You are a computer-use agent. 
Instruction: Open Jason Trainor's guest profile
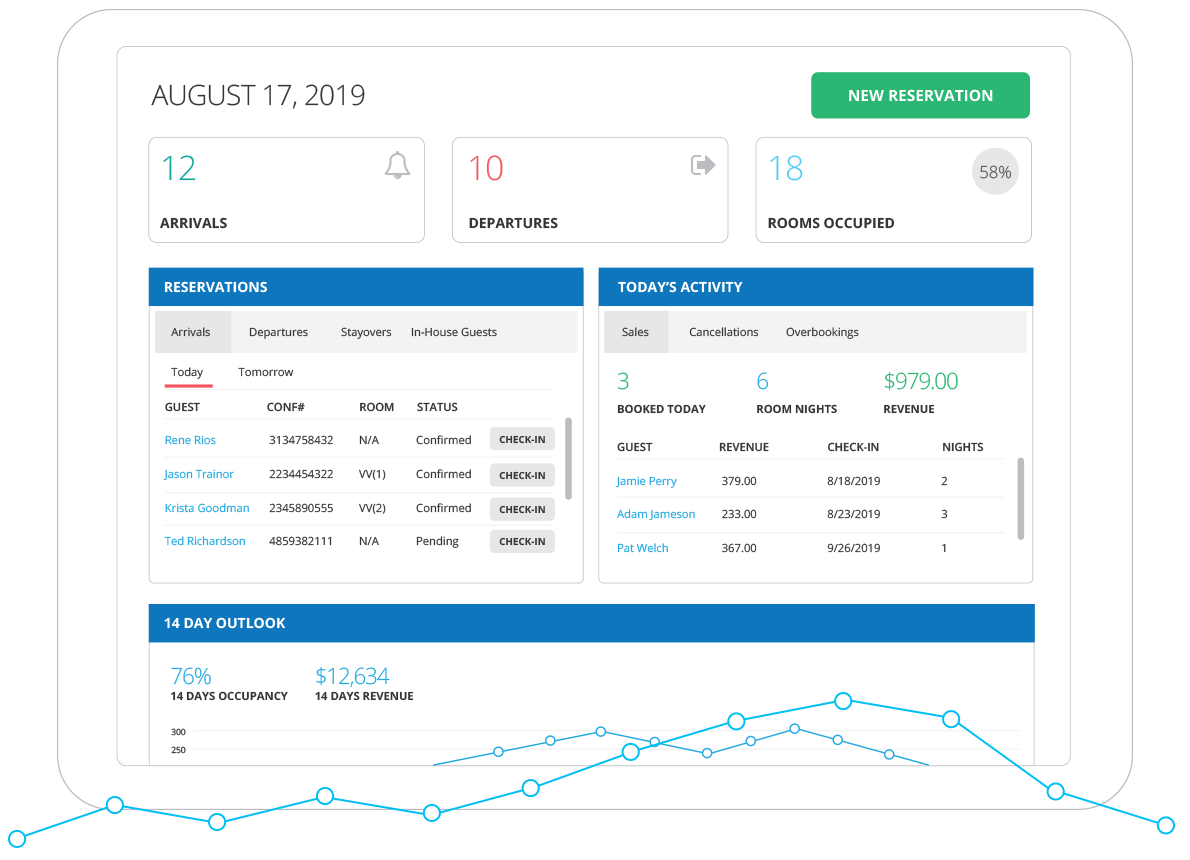pyautogui.click(x=198, y=474)
